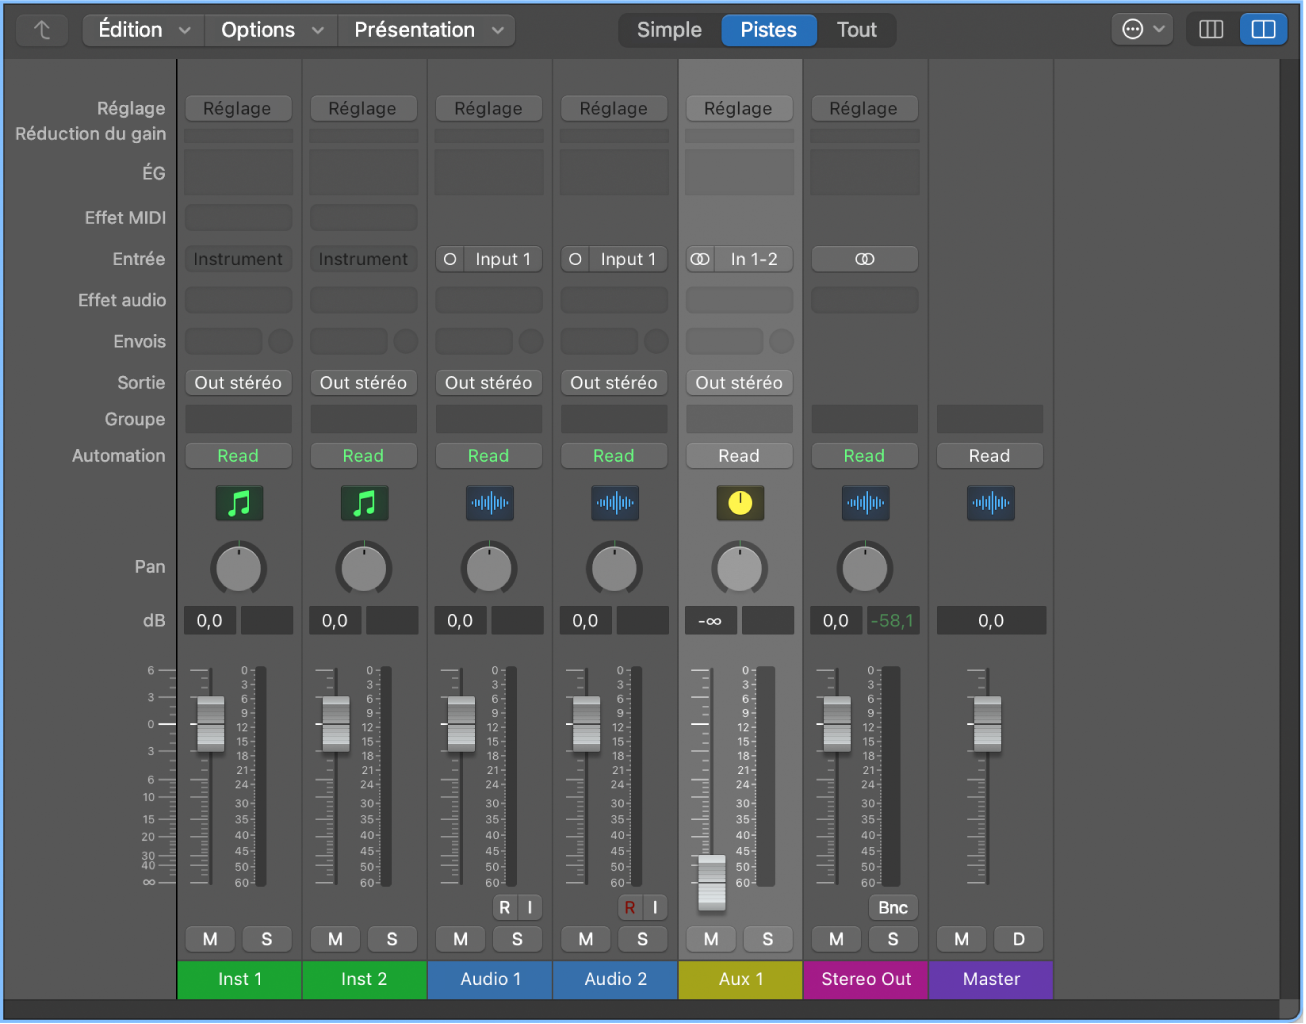
Task: Click the dB value field on Master
Action: 991,620
